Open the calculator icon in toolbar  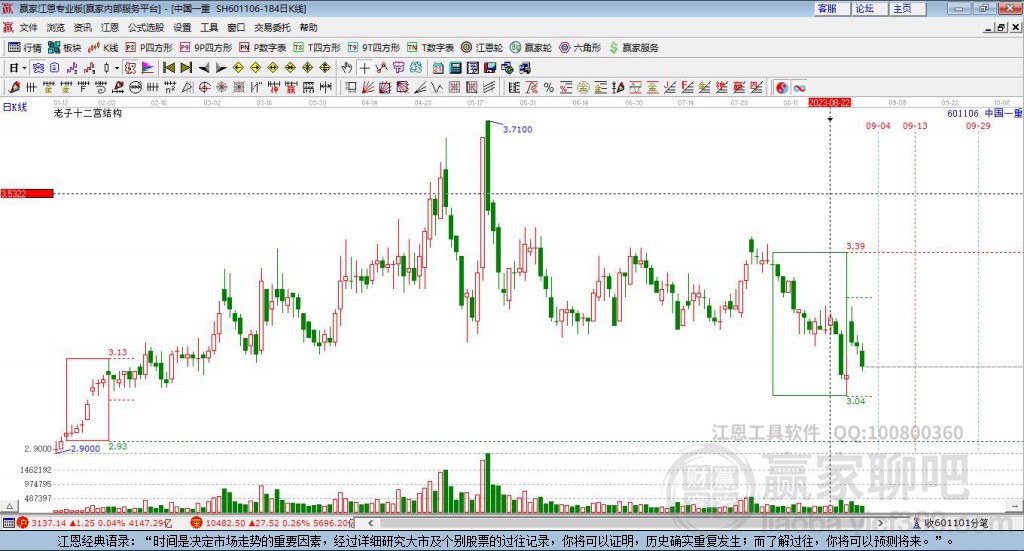point(455,68)
